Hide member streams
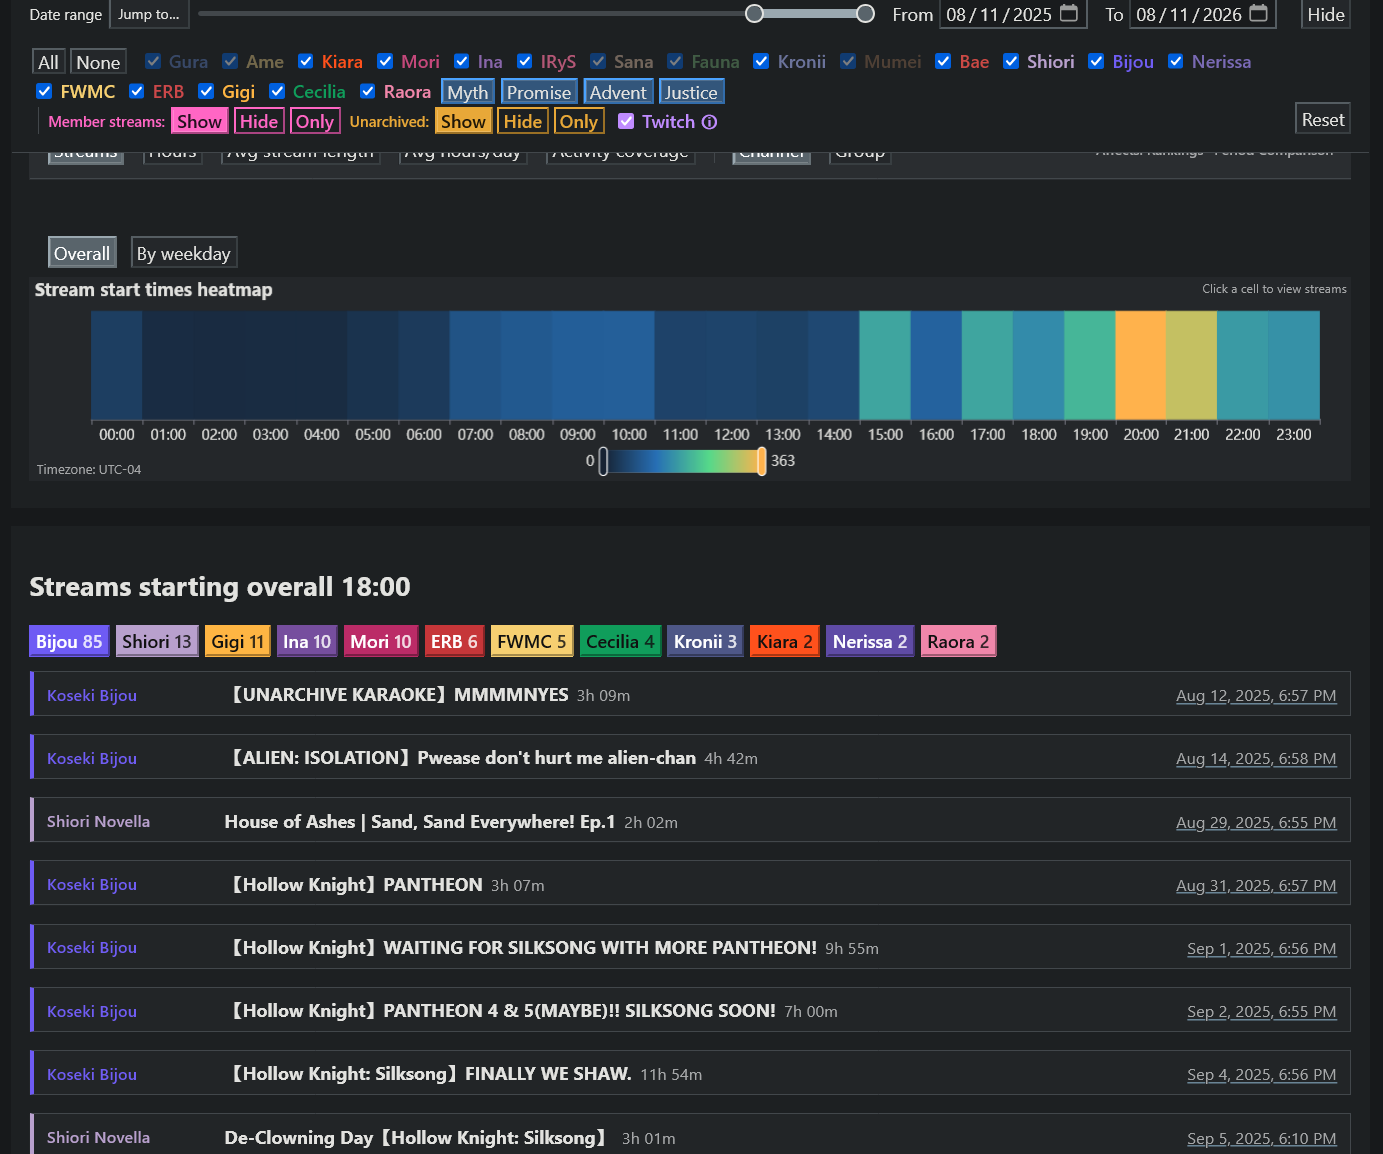The height and width of the screenshot is (1154, 1383). click(259, 121)
